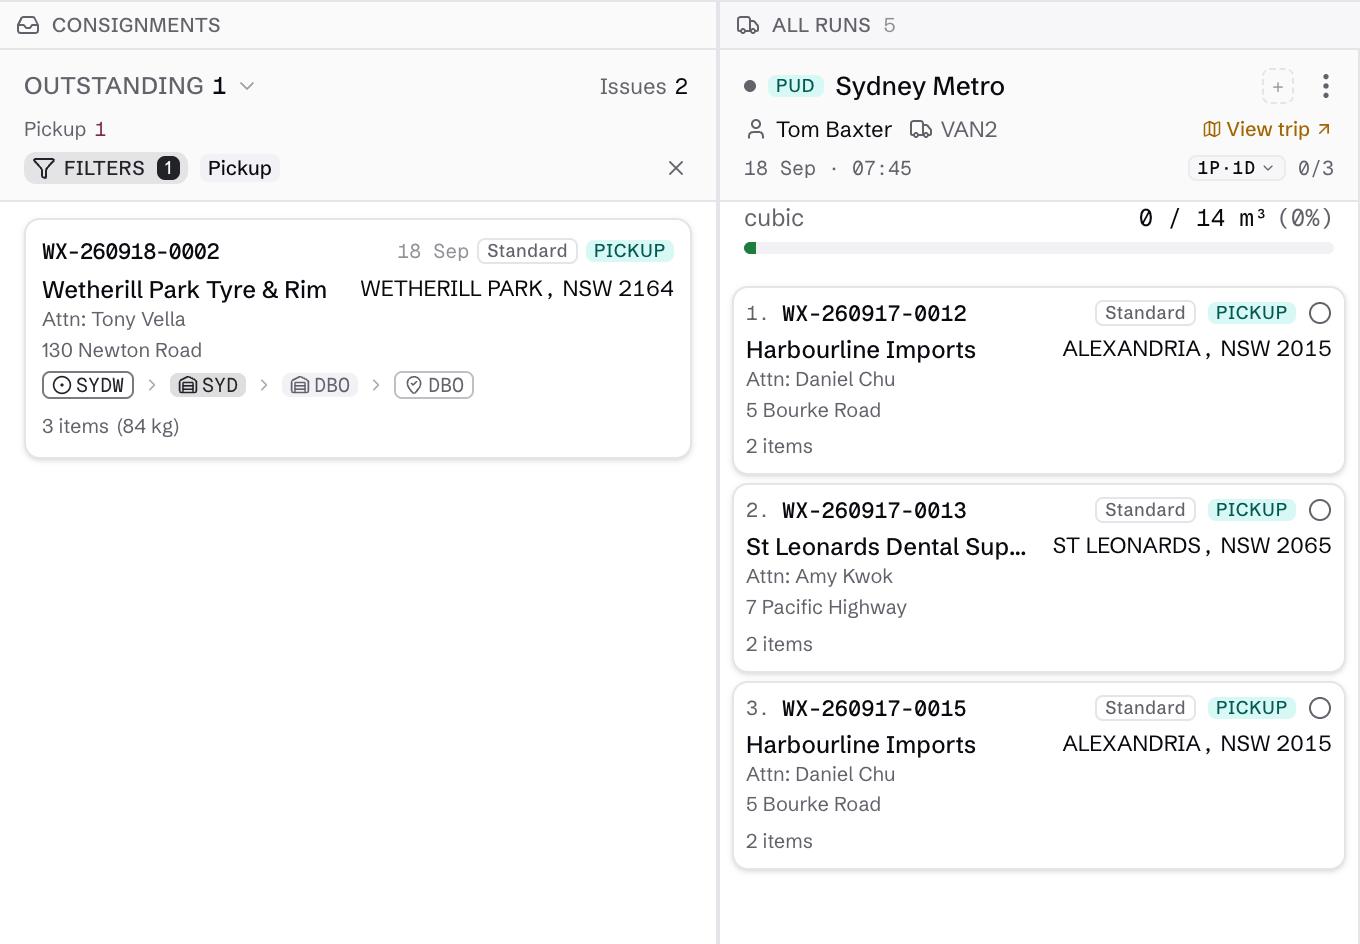Click consignment number WX-260917-0012

point(874,313)
